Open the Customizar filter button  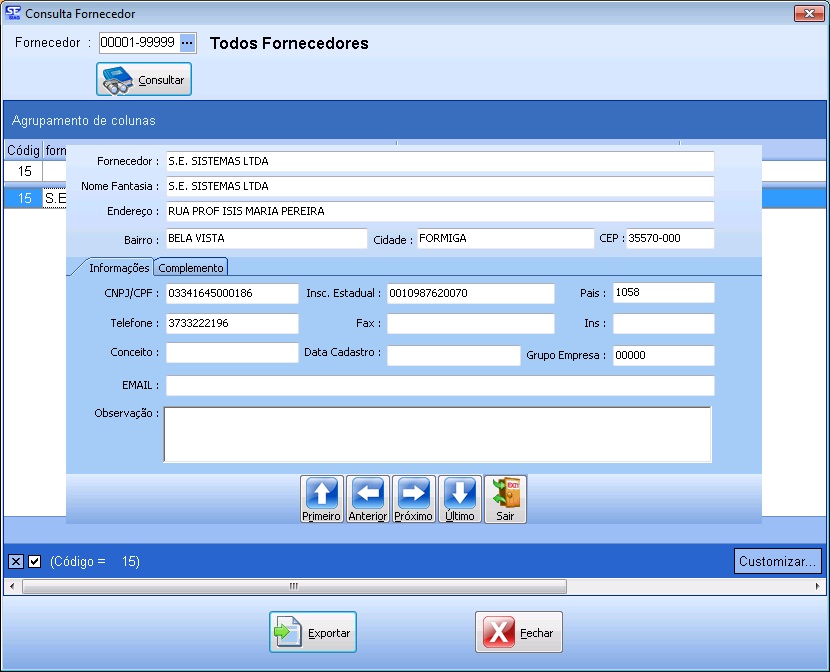[778, 561]
